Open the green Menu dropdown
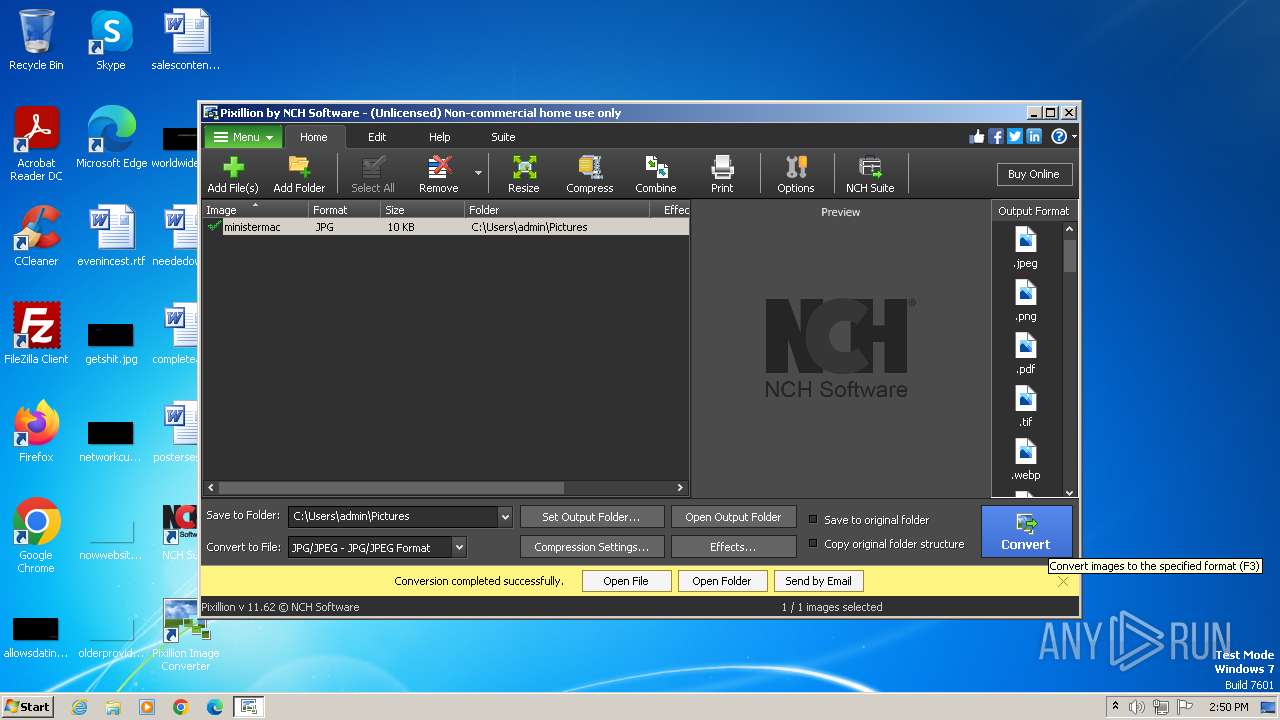 (x=243, y=137)
